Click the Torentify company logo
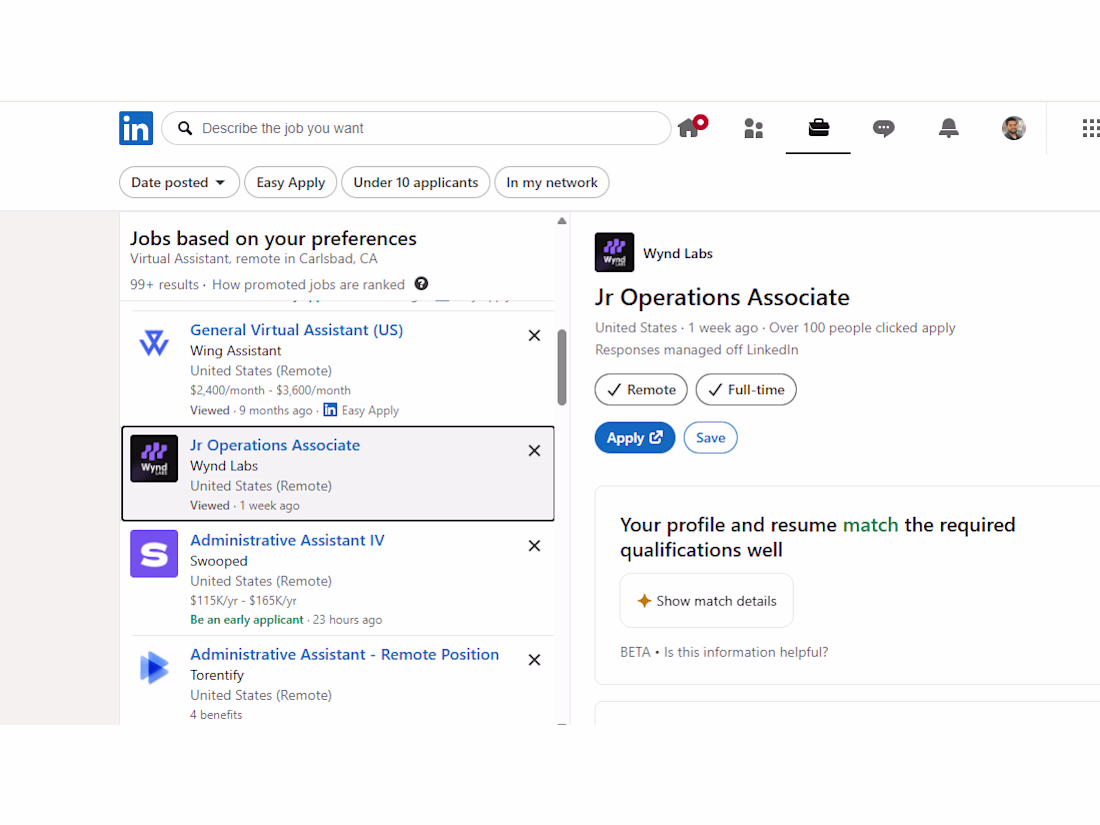The height and width of the screenshot is (825, 1100). point(154,667)
